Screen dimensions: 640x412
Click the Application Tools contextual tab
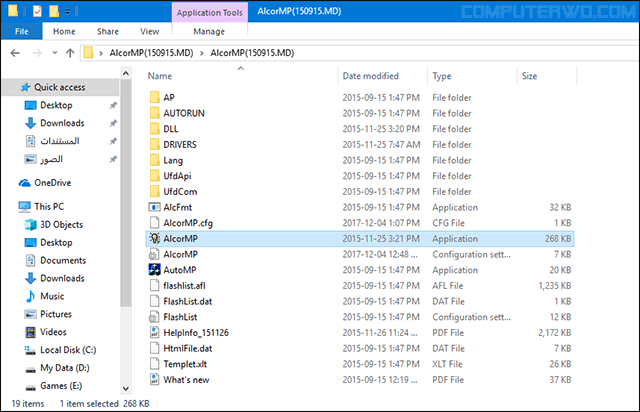click(209, 13)
